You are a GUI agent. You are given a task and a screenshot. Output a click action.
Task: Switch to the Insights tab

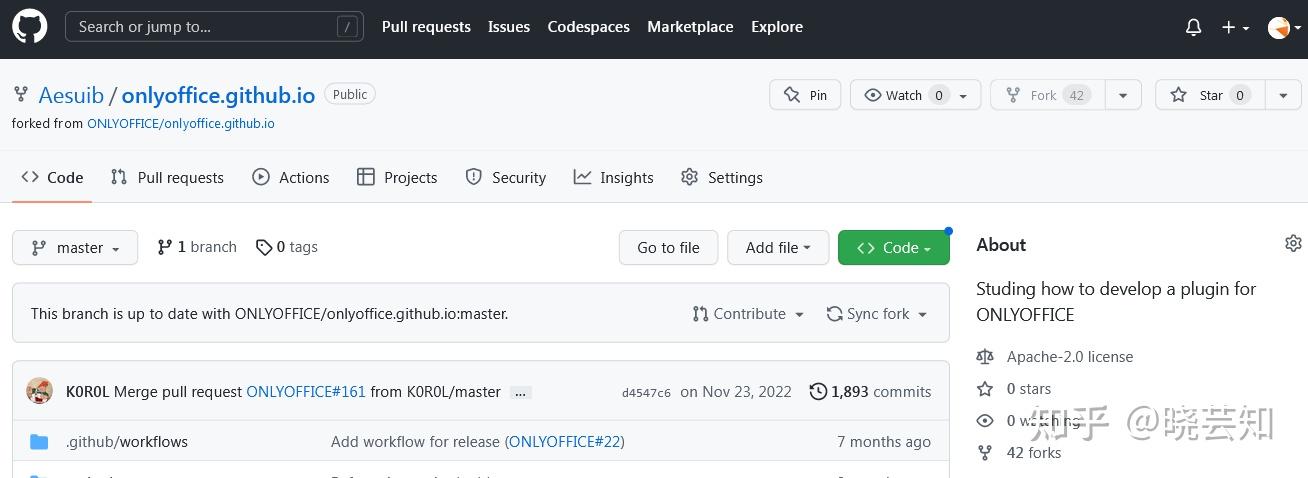613,177
